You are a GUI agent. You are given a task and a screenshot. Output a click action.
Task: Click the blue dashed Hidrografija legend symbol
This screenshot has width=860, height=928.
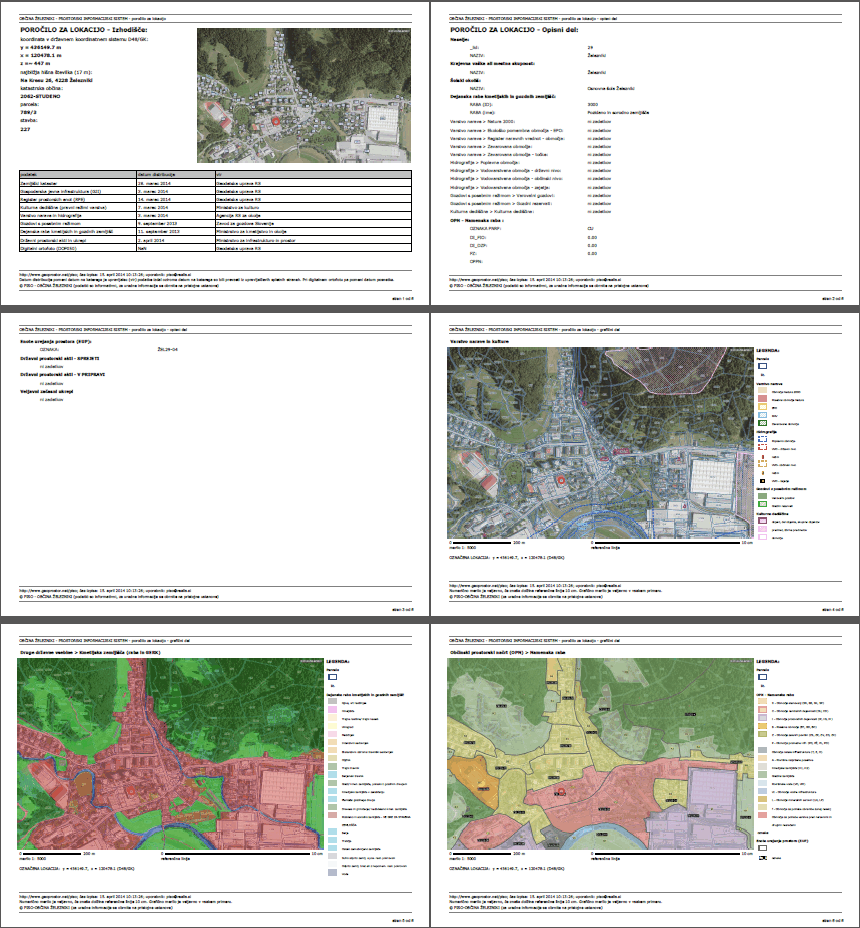coord(761,439)
